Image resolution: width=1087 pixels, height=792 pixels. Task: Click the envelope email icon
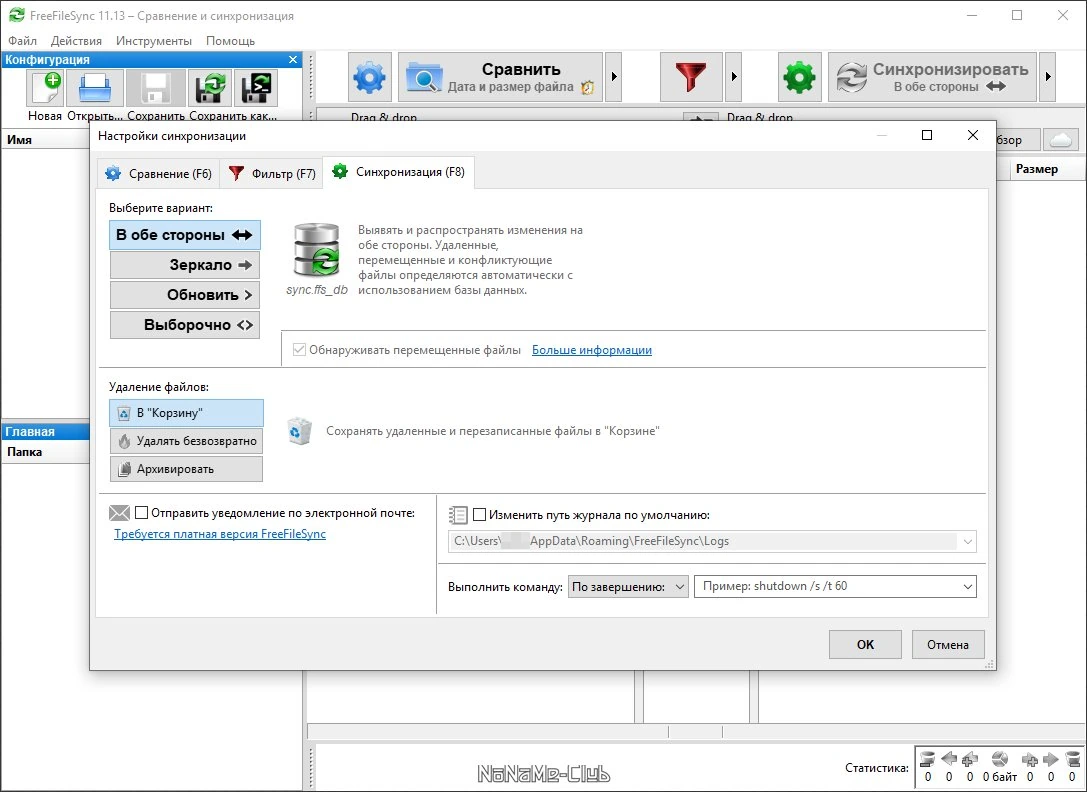point(119,513)
